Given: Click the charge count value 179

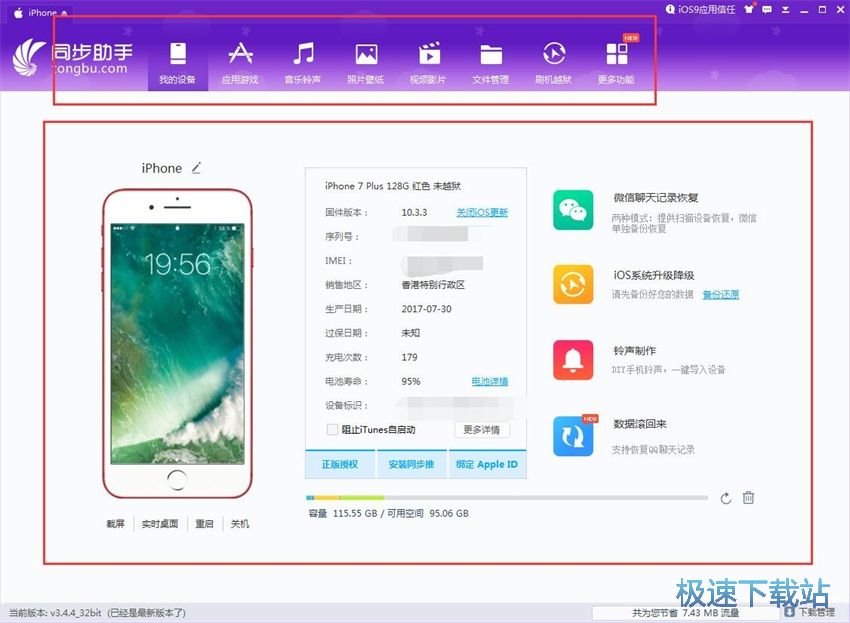Looking at the screenshot, I should coord(409,357).
